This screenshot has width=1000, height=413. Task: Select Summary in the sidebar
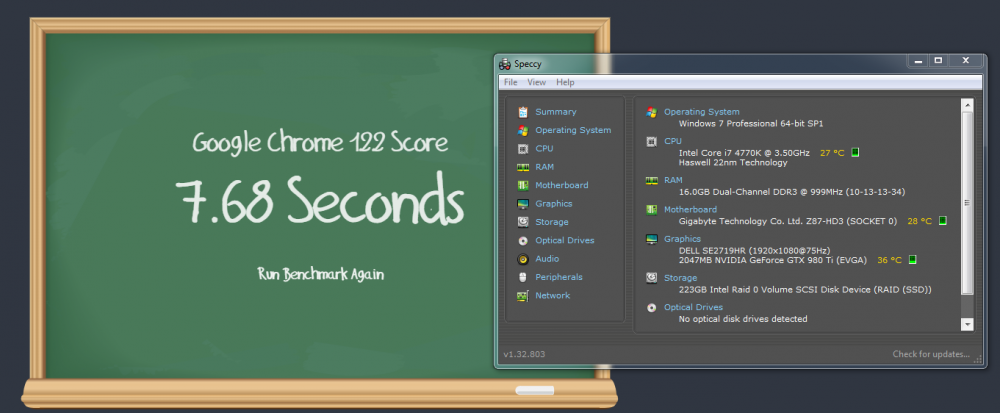coord(555,112)
